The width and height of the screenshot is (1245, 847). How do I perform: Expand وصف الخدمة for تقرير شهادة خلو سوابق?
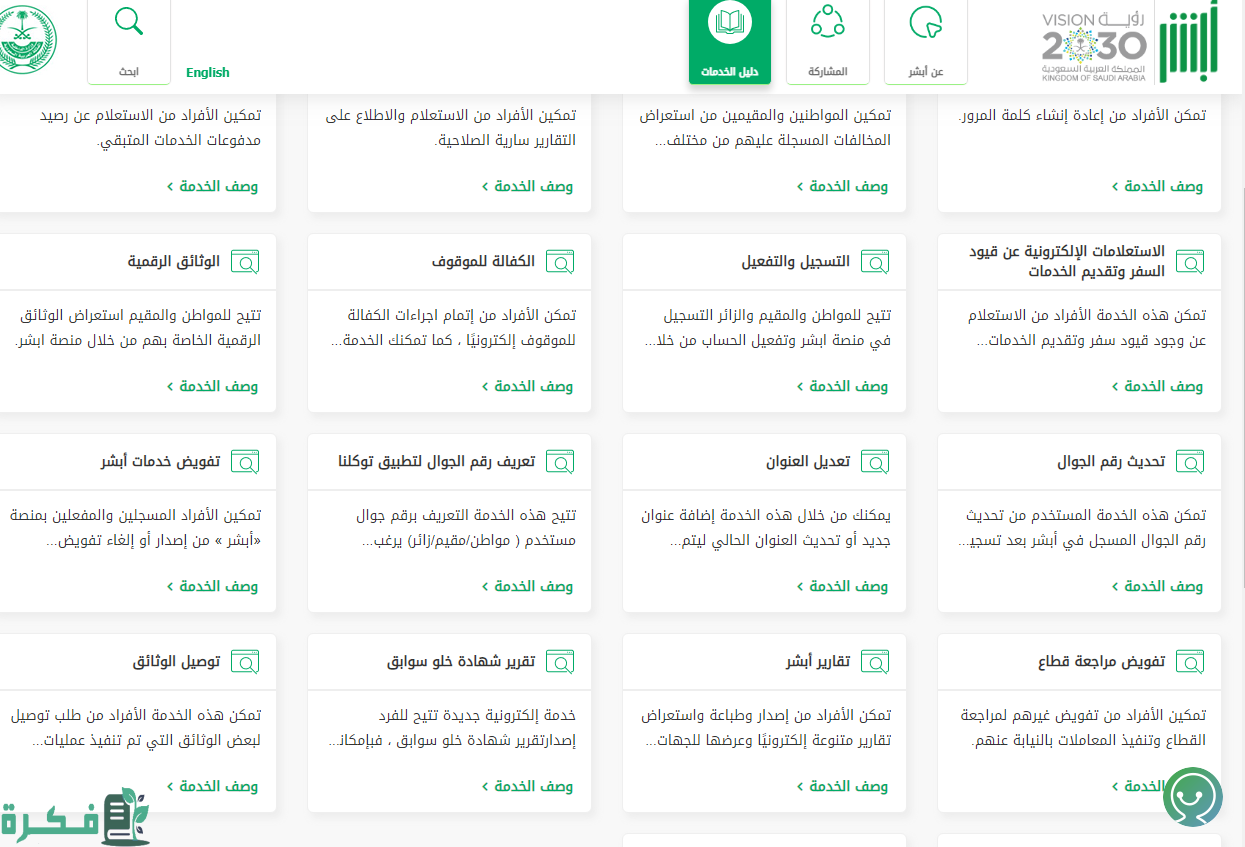[x=527, y=786]
